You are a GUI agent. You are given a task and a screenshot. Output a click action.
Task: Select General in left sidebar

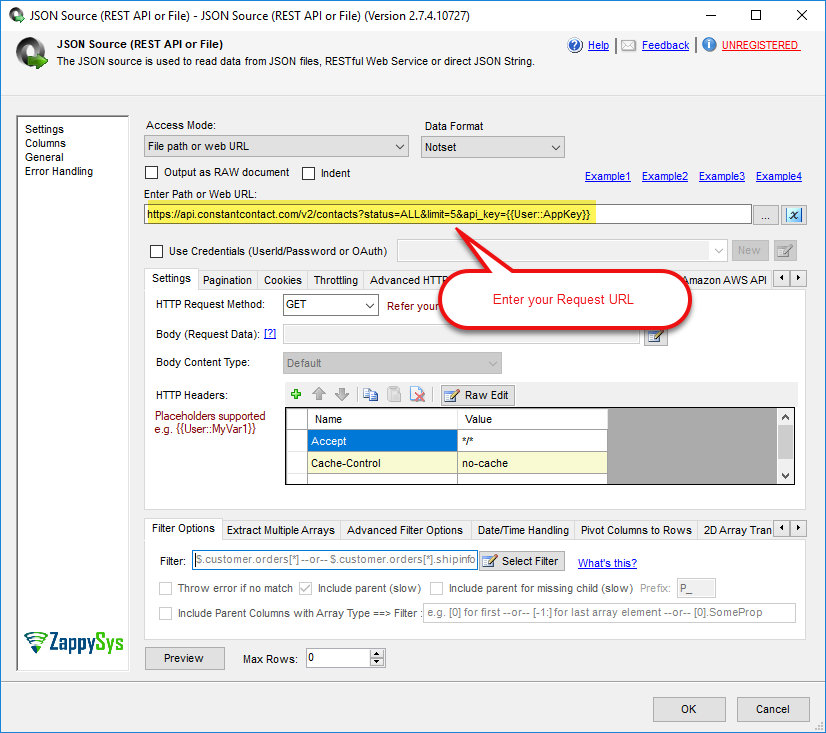point(44,157)
